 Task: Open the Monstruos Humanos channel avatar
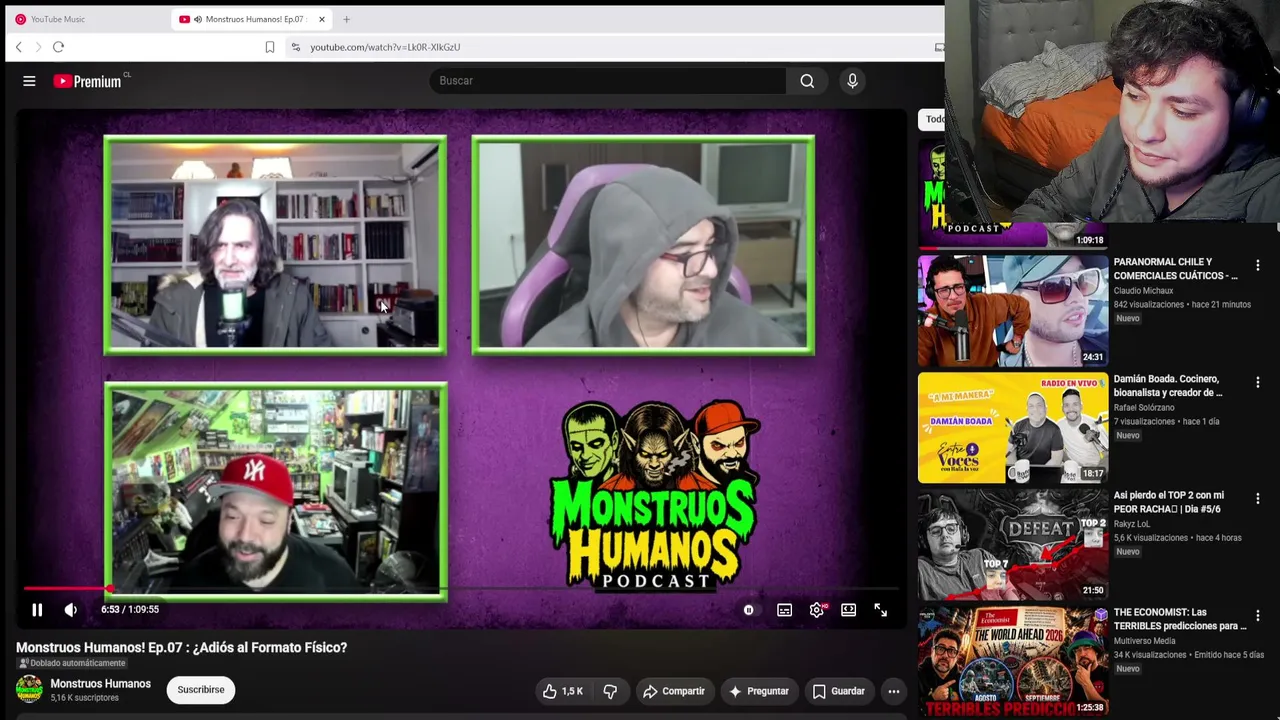point(29,690)
